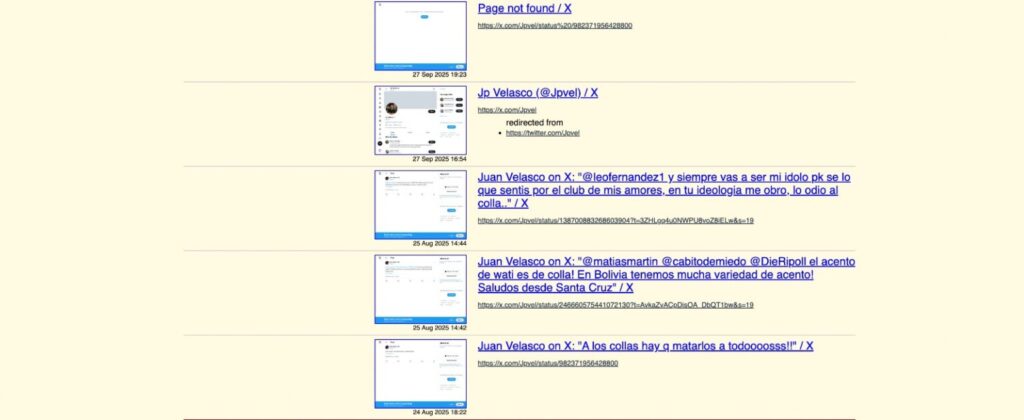Click the status URL ending in DbQT1bw&s=19

pos(615,305)
